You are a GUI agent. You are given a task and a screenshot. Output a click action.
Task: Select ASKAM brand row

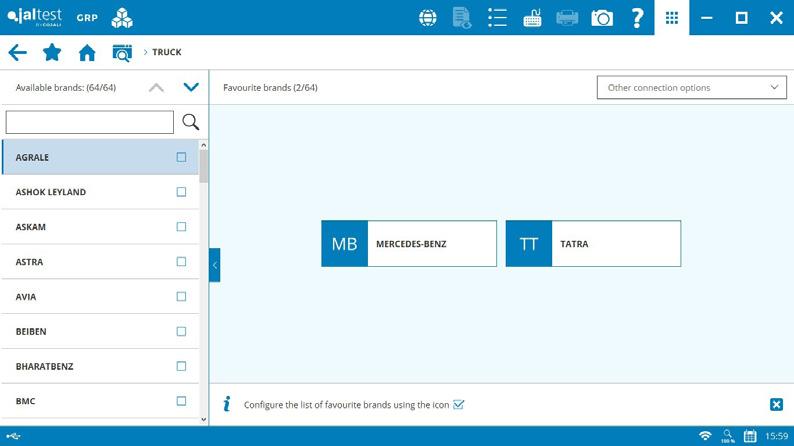click(x=100, y=227)
